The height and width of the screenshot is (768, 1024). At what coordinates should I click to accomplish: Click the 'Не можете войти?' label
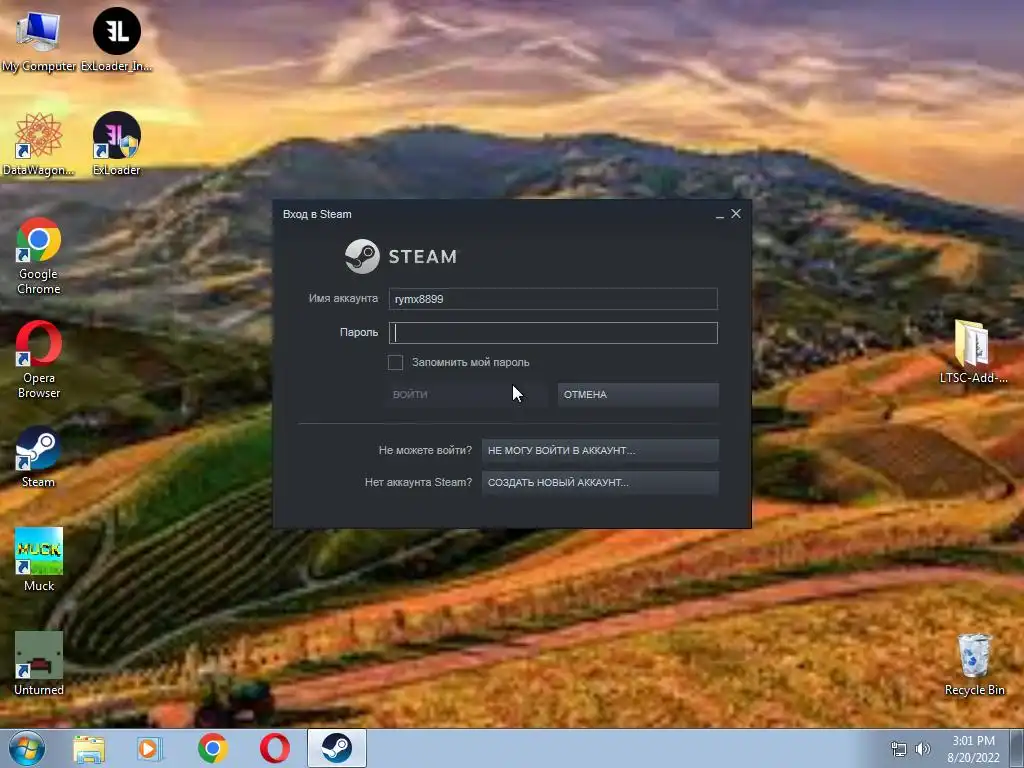pos(425,450)
